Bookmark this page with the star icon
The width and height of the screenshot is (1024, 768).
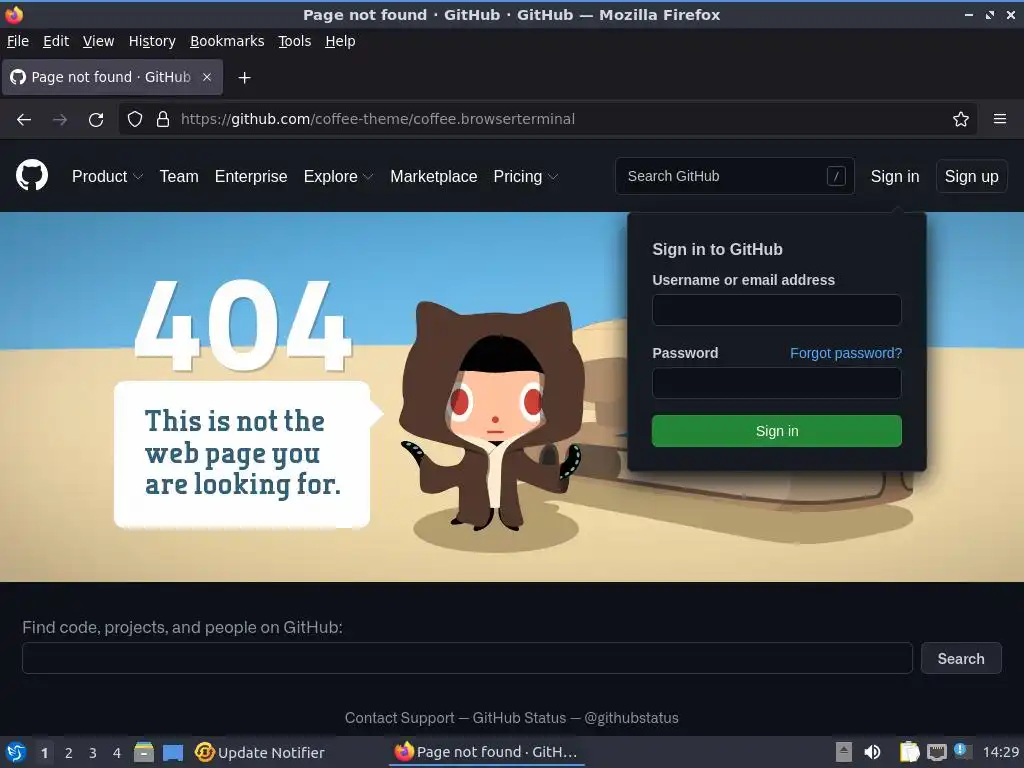click(961, 119)
